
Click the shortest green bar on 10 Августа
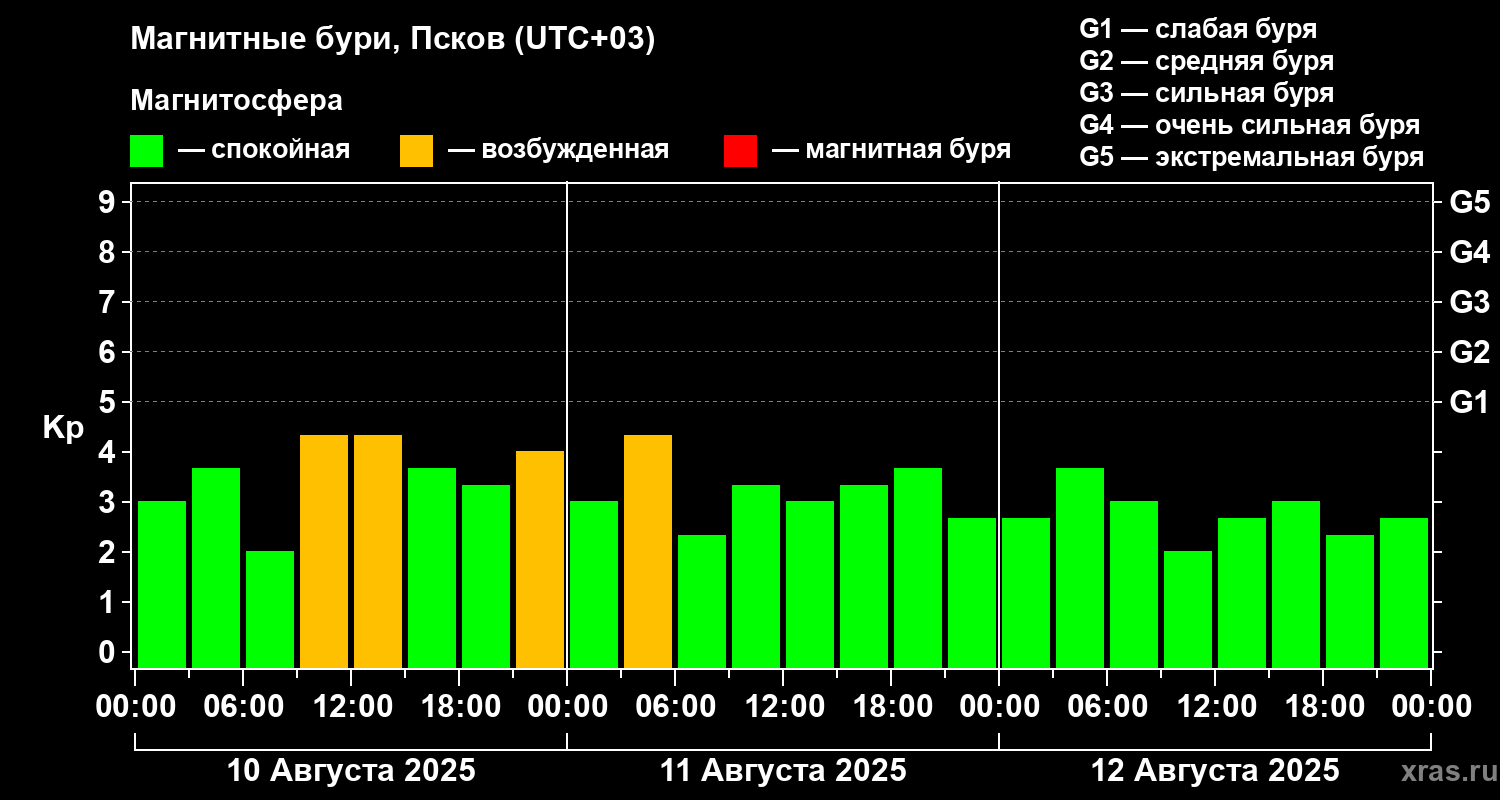(x=270, y=609)
